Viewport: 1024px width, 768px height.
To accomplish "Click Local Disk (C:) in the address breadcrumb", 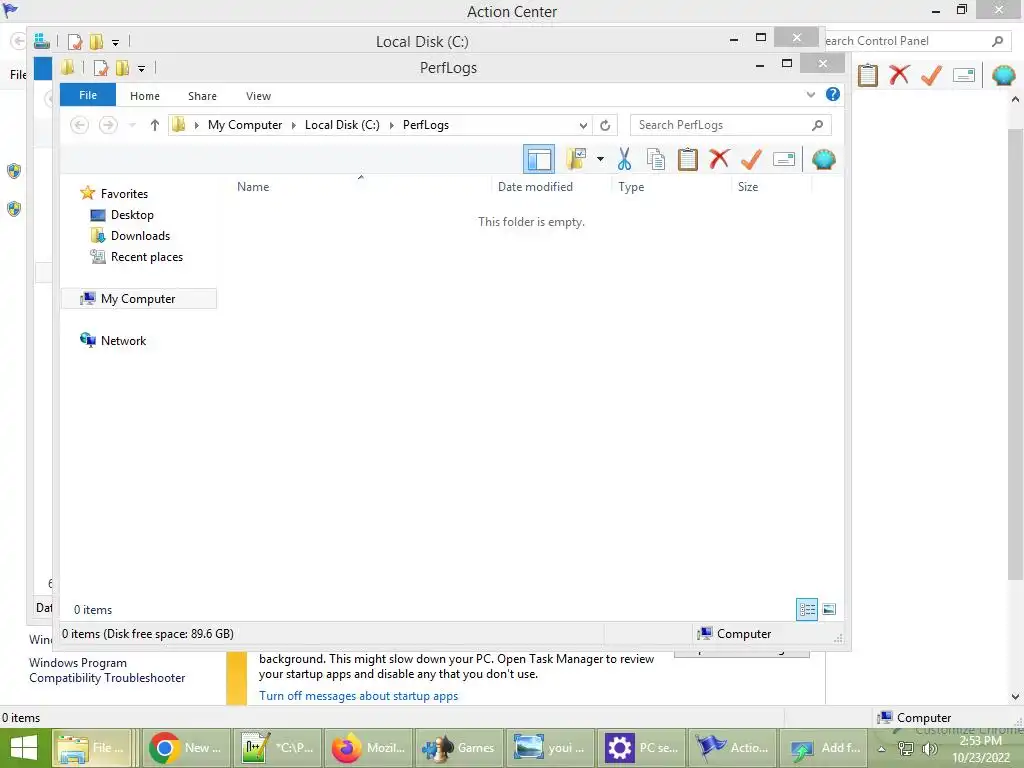I will point(342,125).
